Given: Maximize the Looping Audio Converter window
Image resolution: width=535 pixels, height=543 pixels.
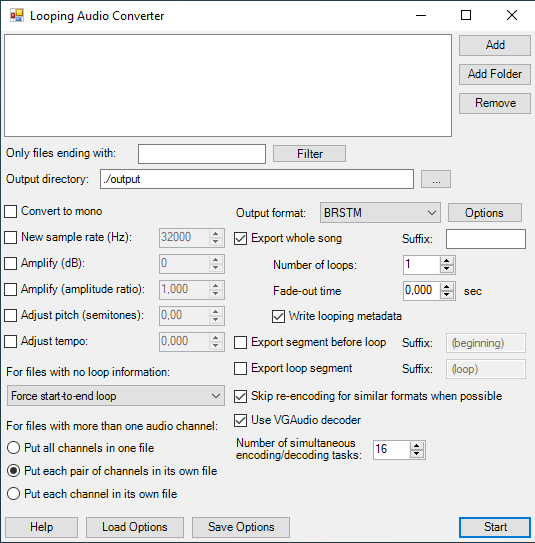Looking at the screenshot, I should [x=466, y=15].
